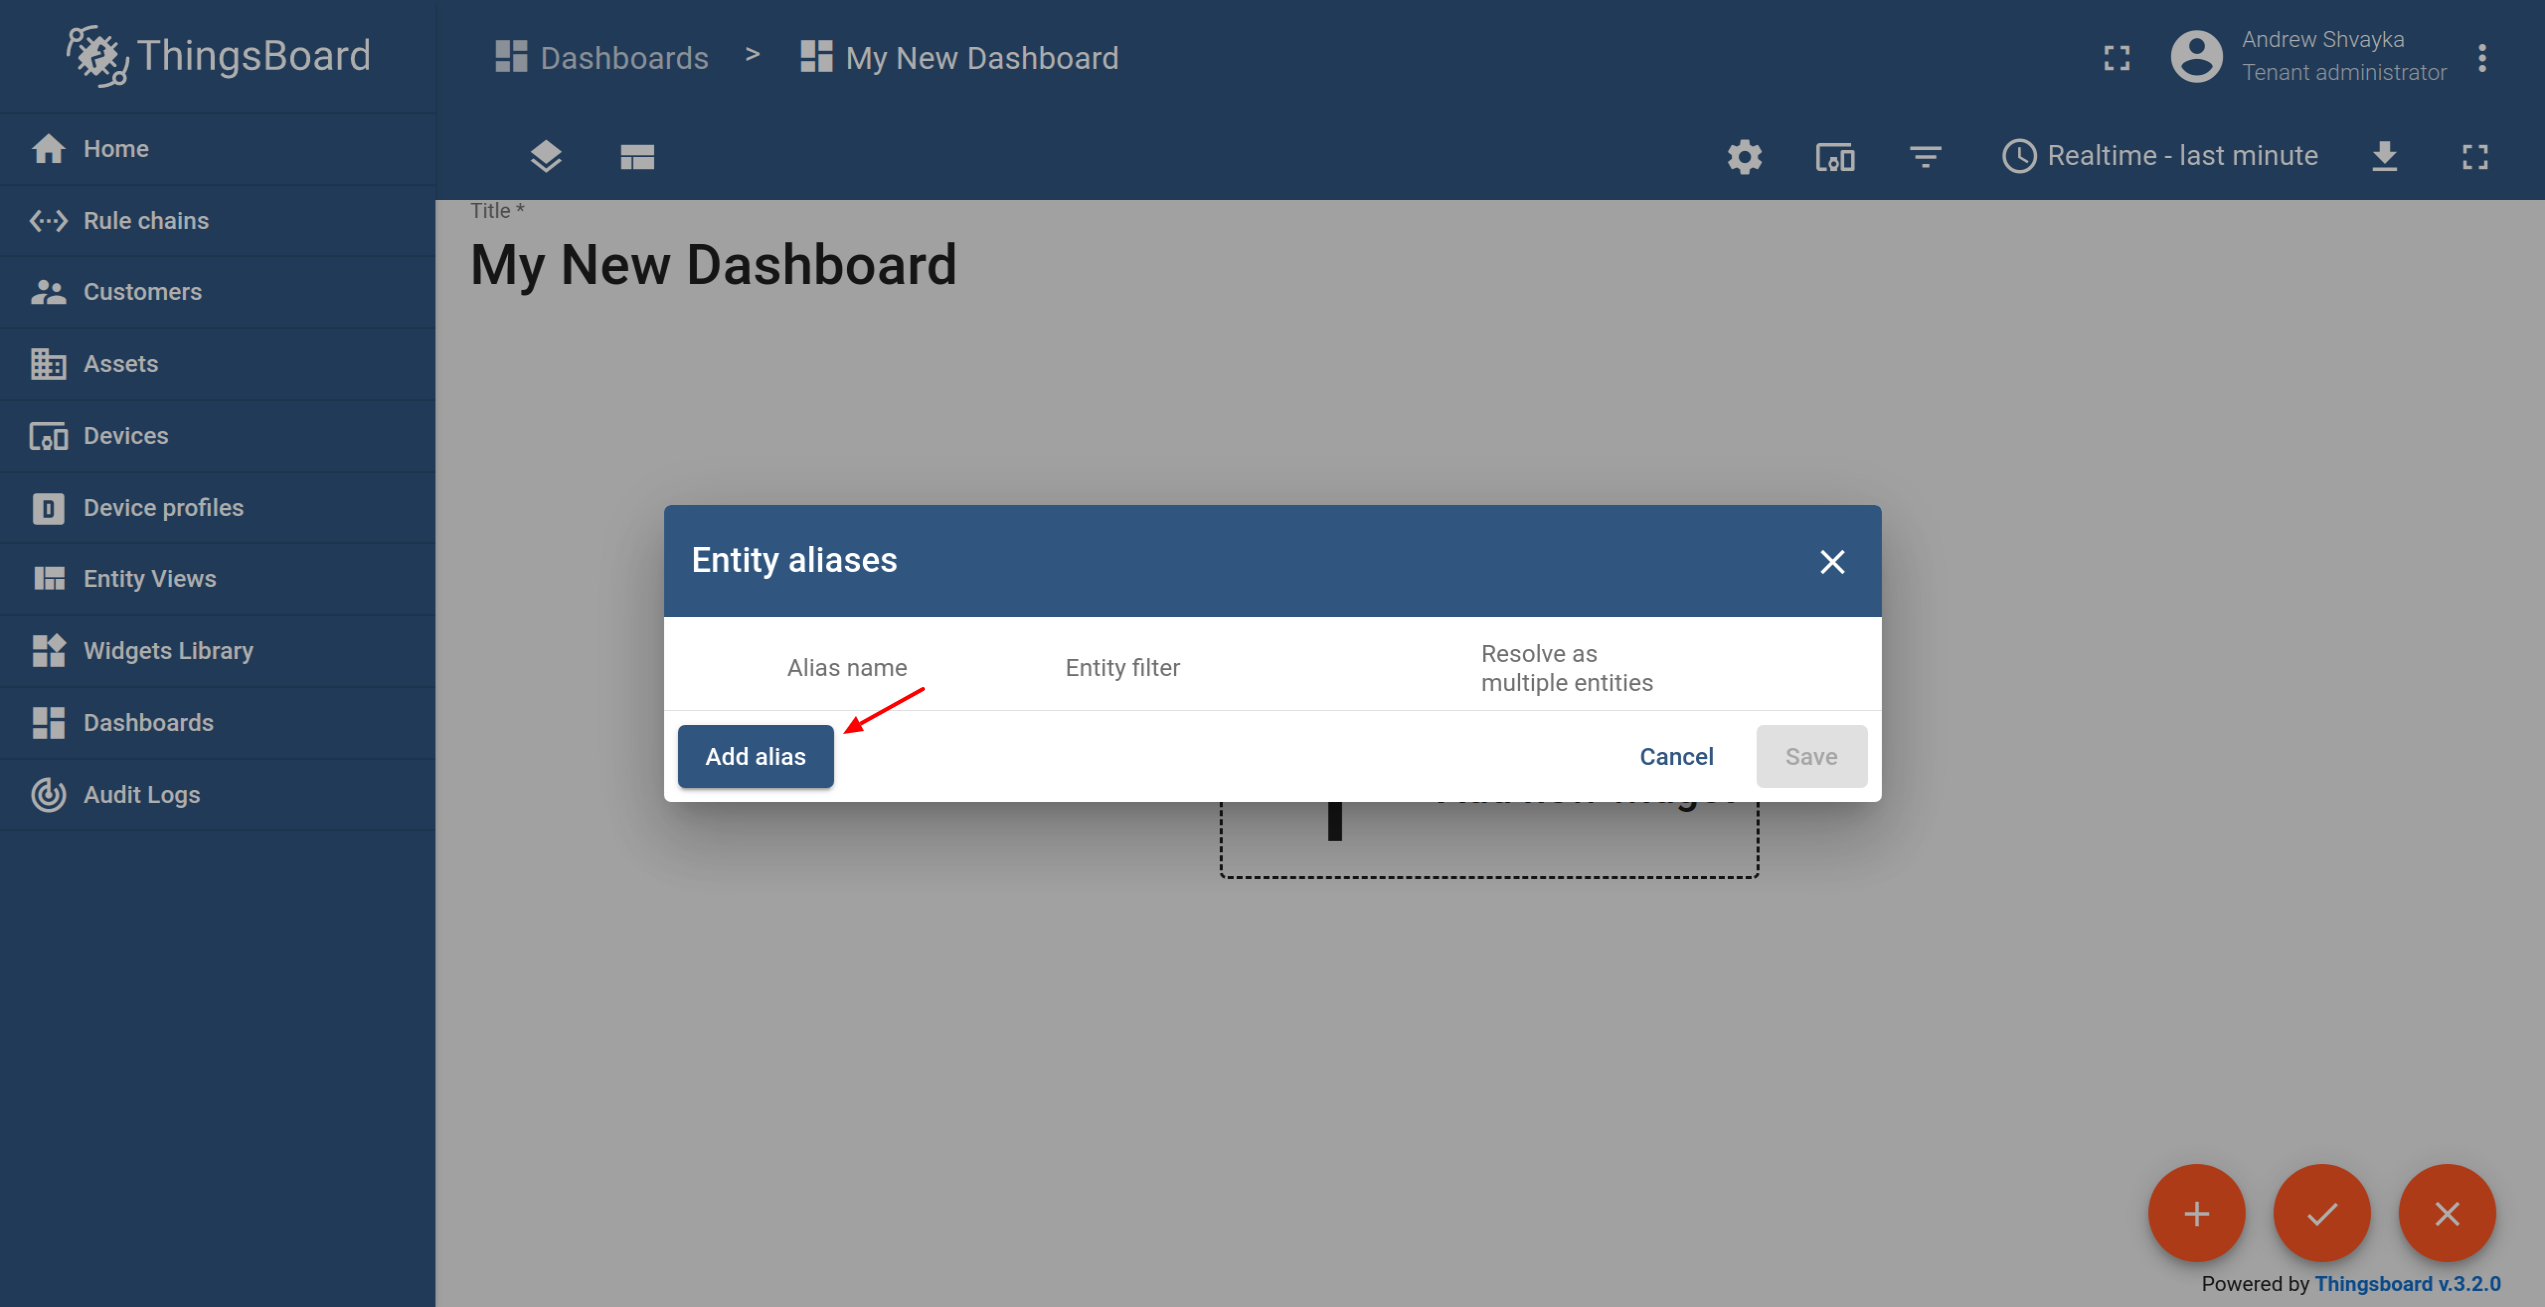Image resolution: width=2545 pixels, height=1307 pixels.
Task: Toggle dashboard fullscreen expand icon
Action: point(2475,157)
